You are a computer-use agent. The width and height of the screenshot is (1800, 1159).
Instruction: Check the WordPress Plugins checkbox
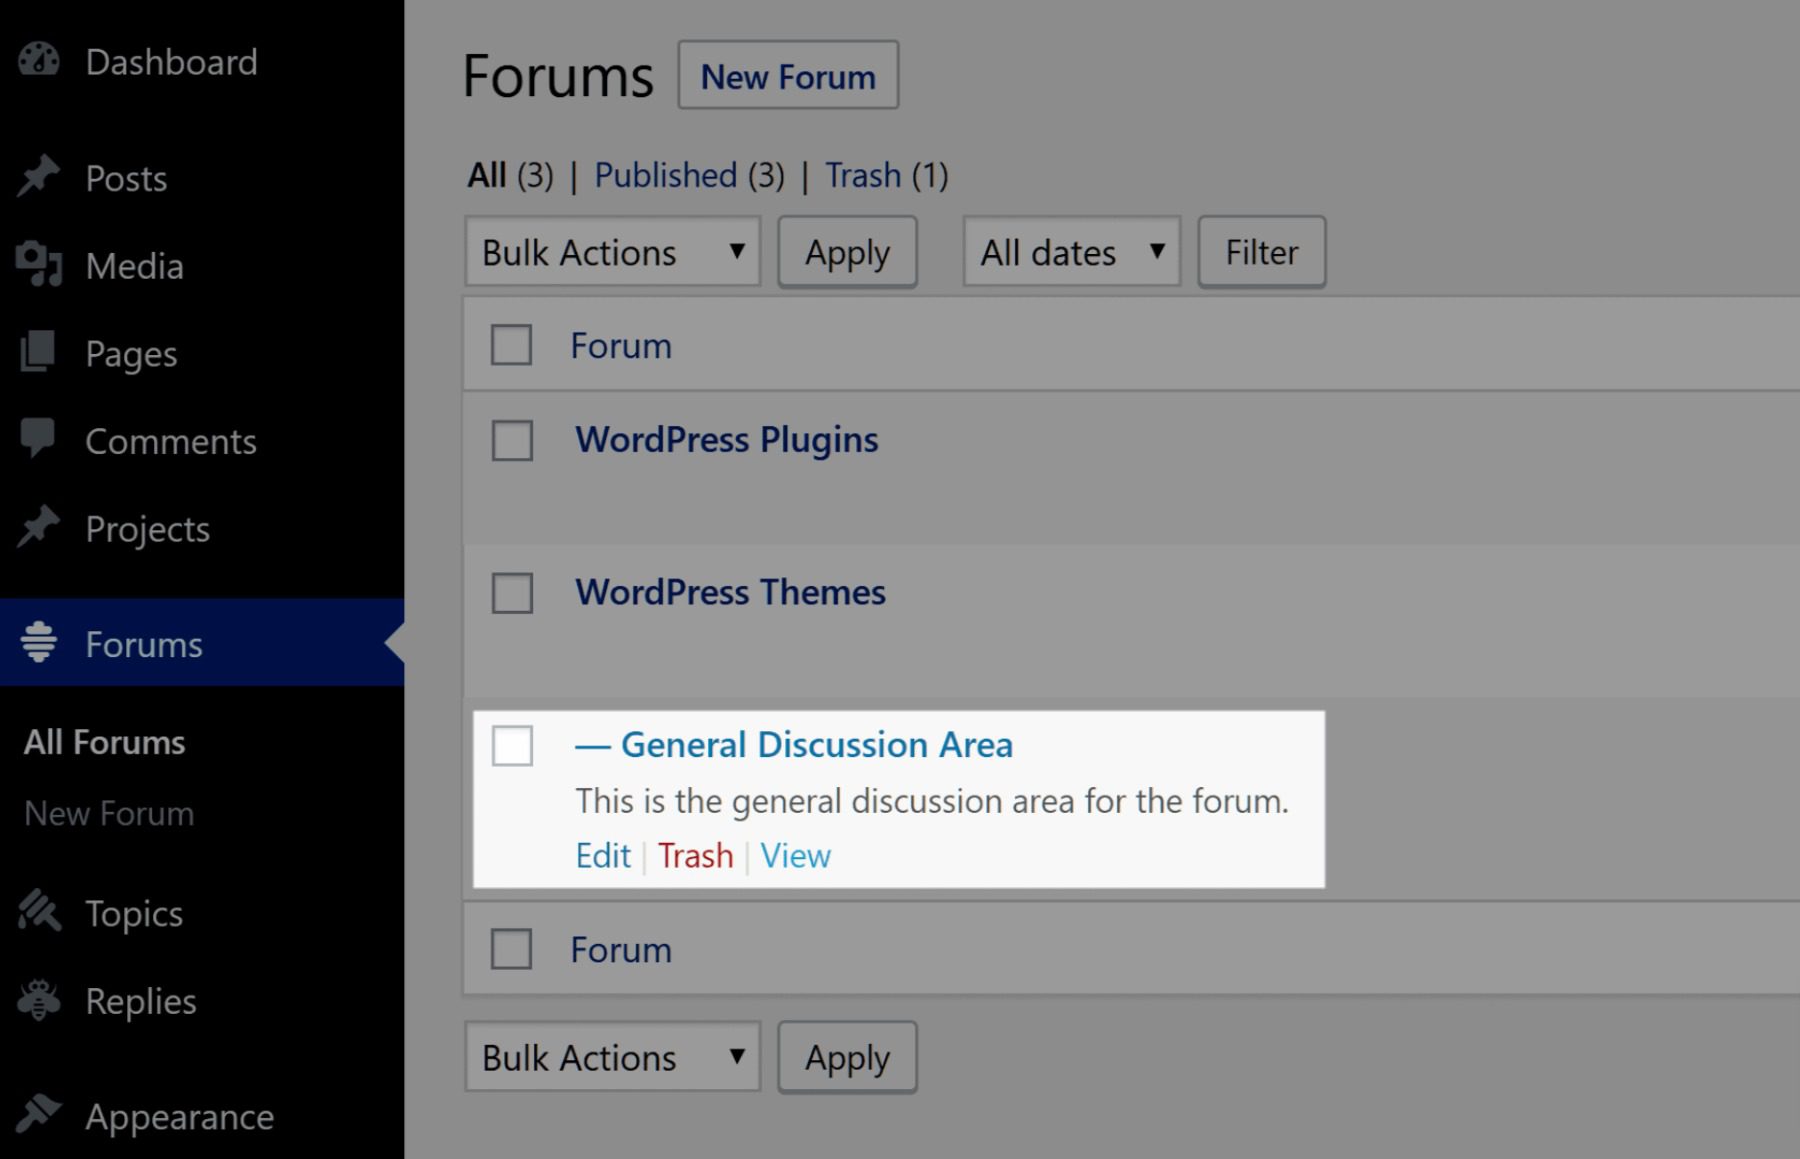click(511, 441)
